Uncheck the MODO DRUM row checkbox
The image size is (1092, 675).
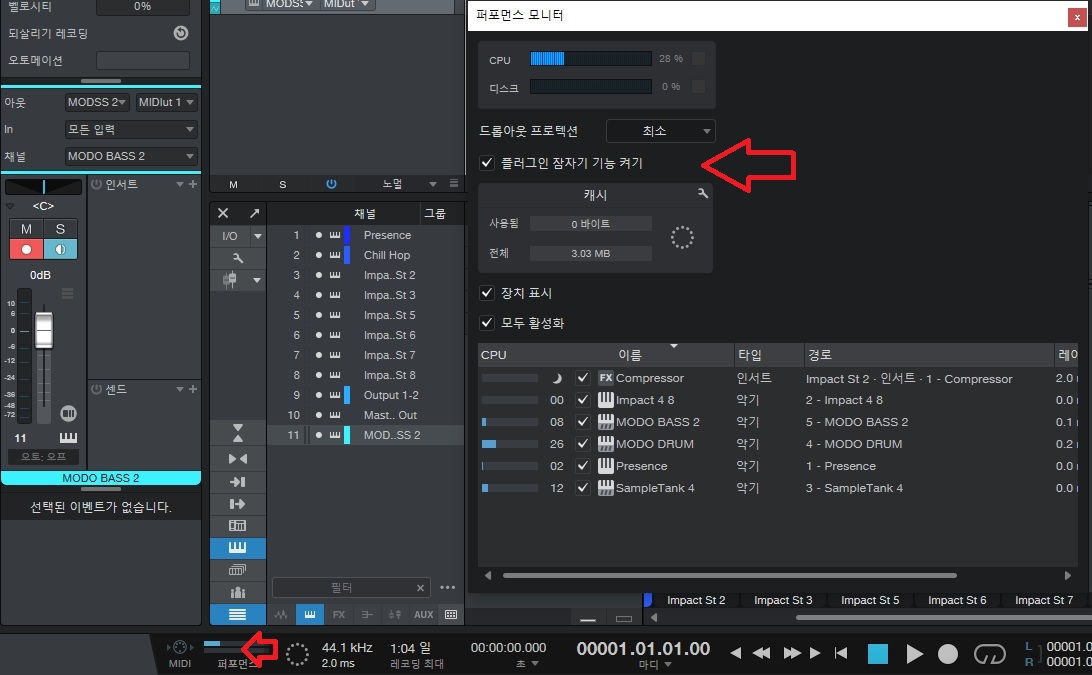point(583,444)
